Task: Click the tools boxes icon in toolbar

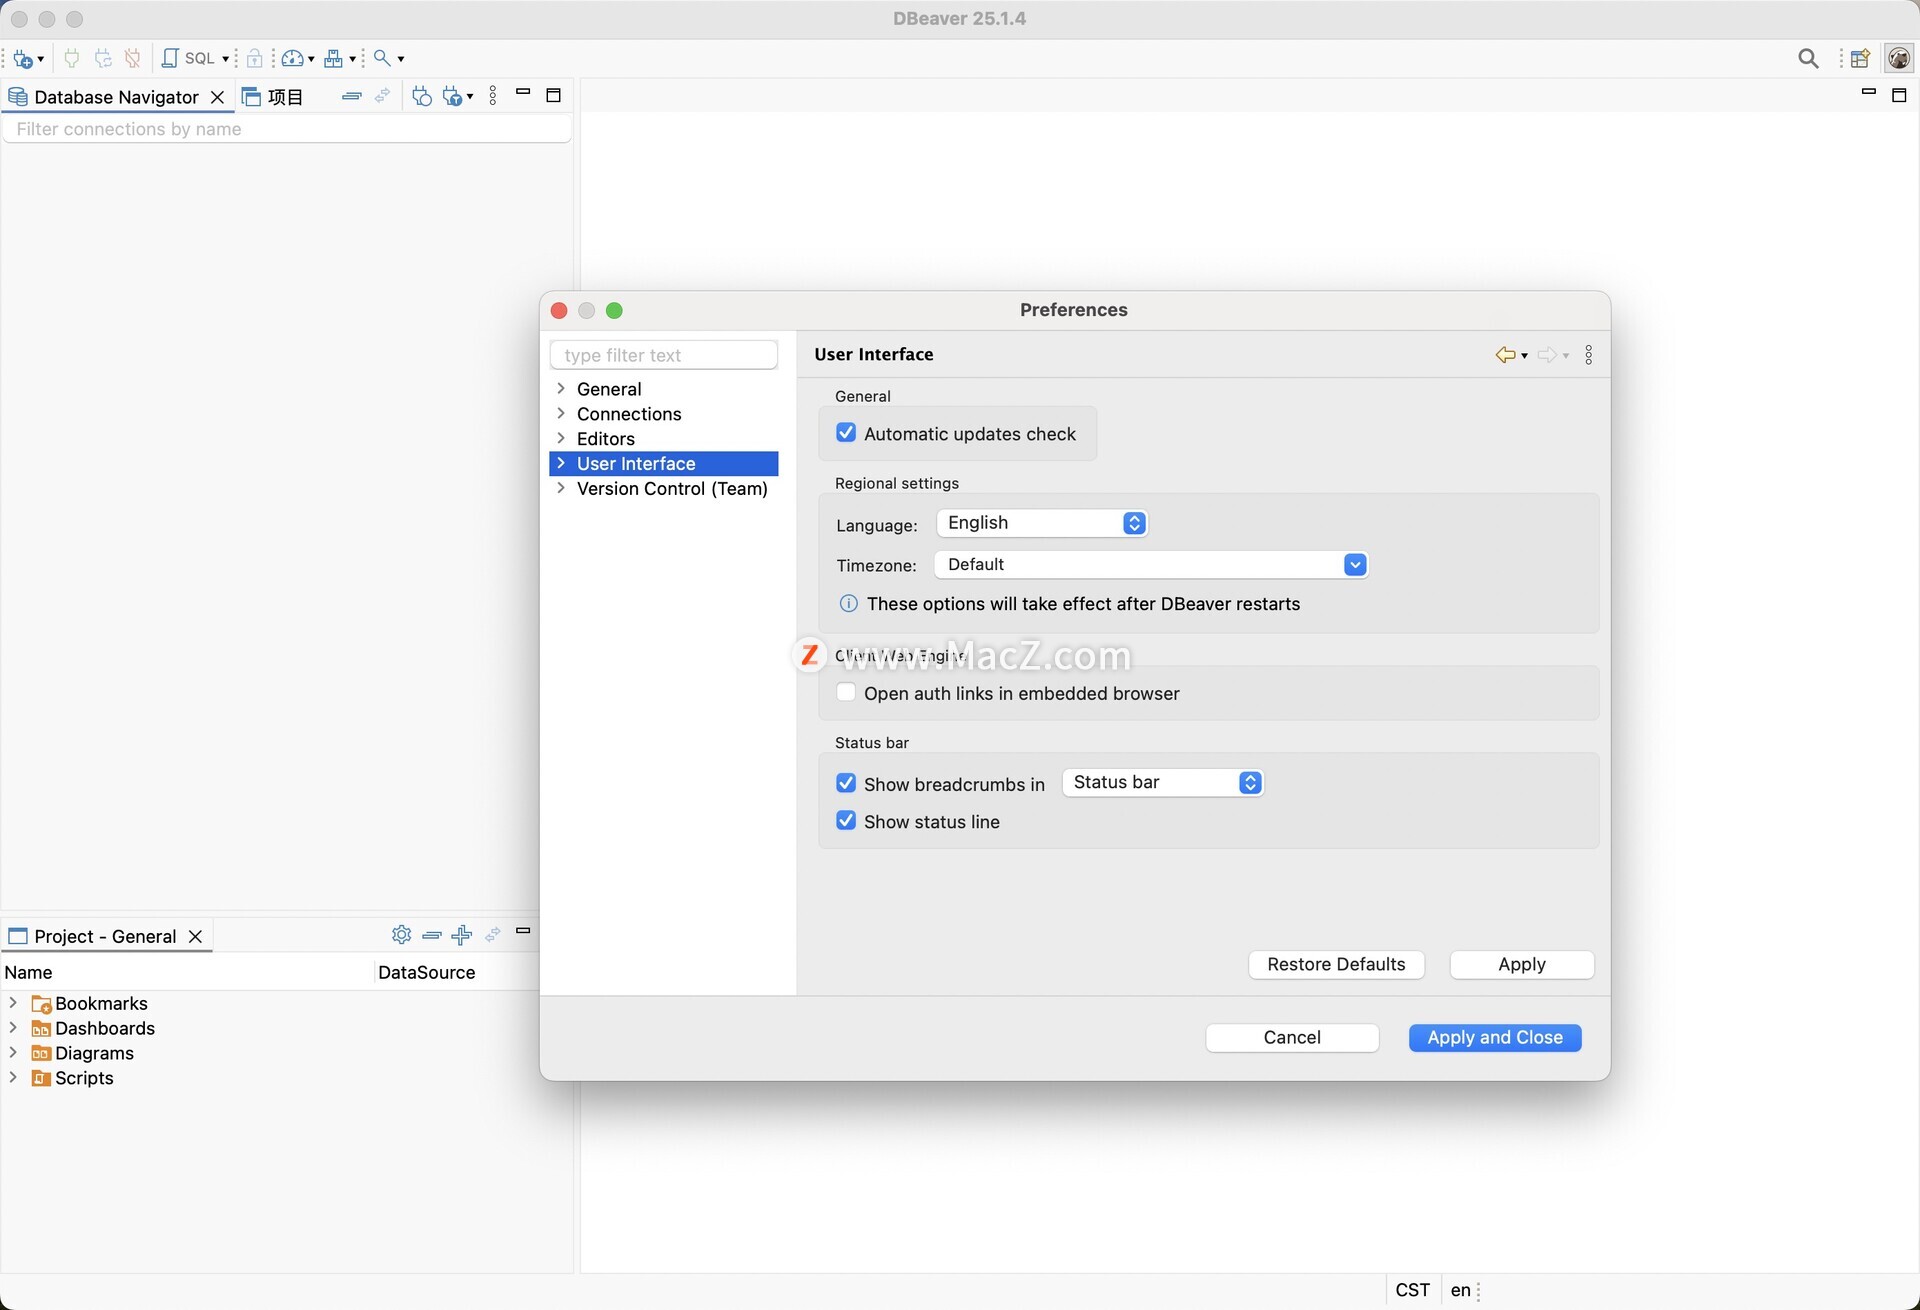Action: (x=334, y=58)
